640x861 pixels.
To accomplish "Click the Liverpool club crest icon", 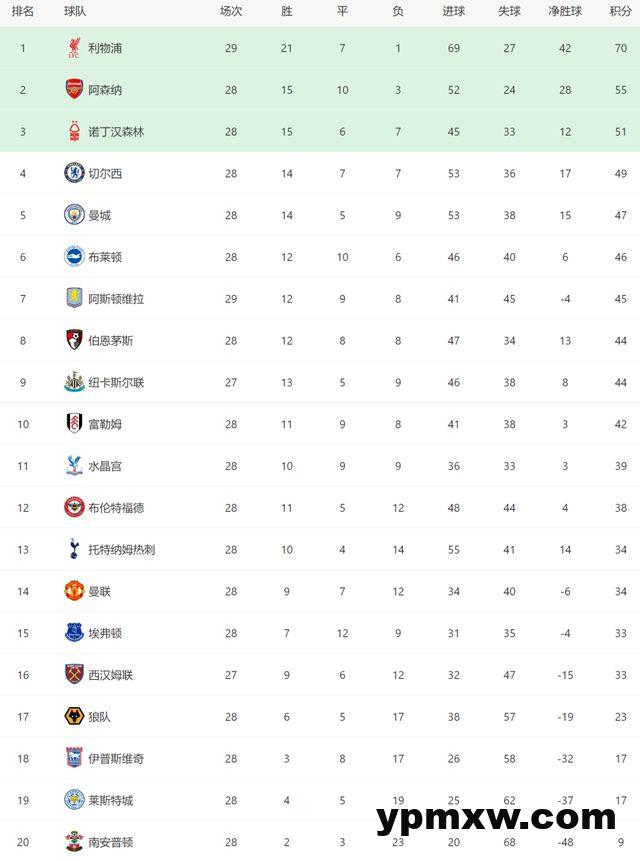I will click(74, 48).
